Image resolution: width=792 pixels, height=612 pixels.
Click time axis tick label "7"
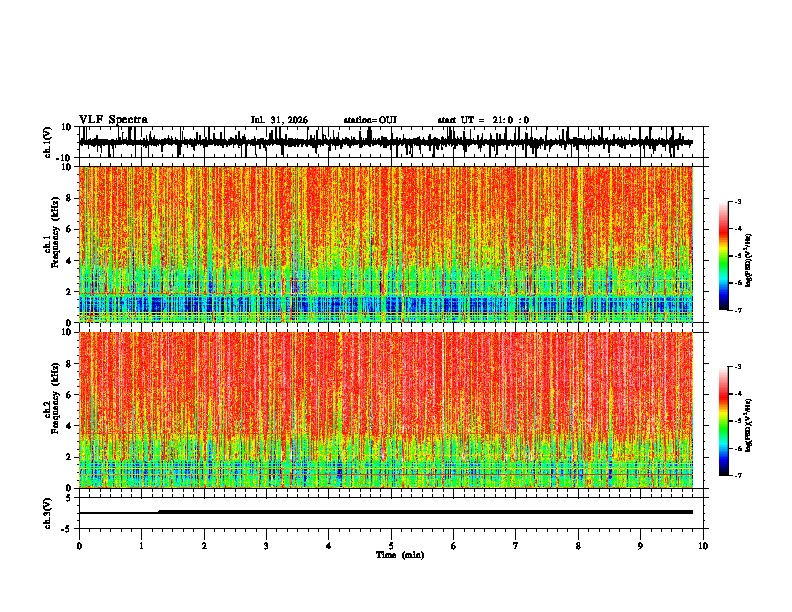coord(516,546)
